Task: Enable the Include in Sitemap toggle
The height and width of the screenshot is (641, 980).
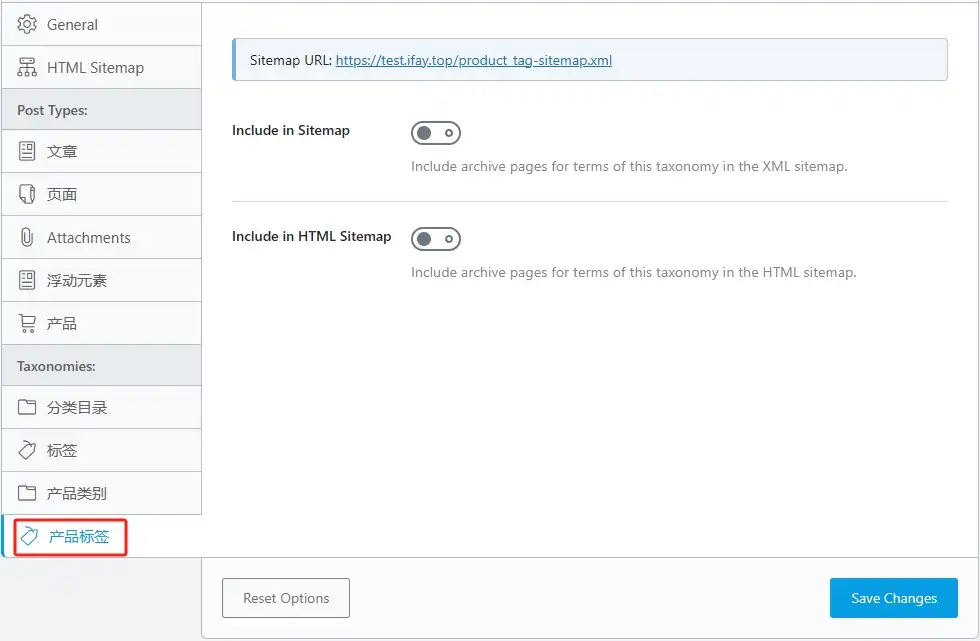Action: click(x=436, y=133)
